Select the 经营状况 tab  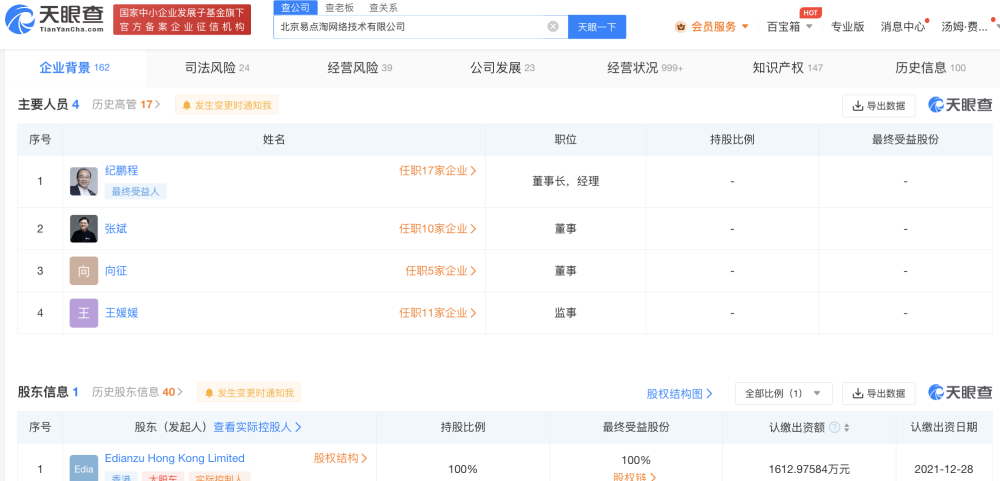(x=645, y=68)
